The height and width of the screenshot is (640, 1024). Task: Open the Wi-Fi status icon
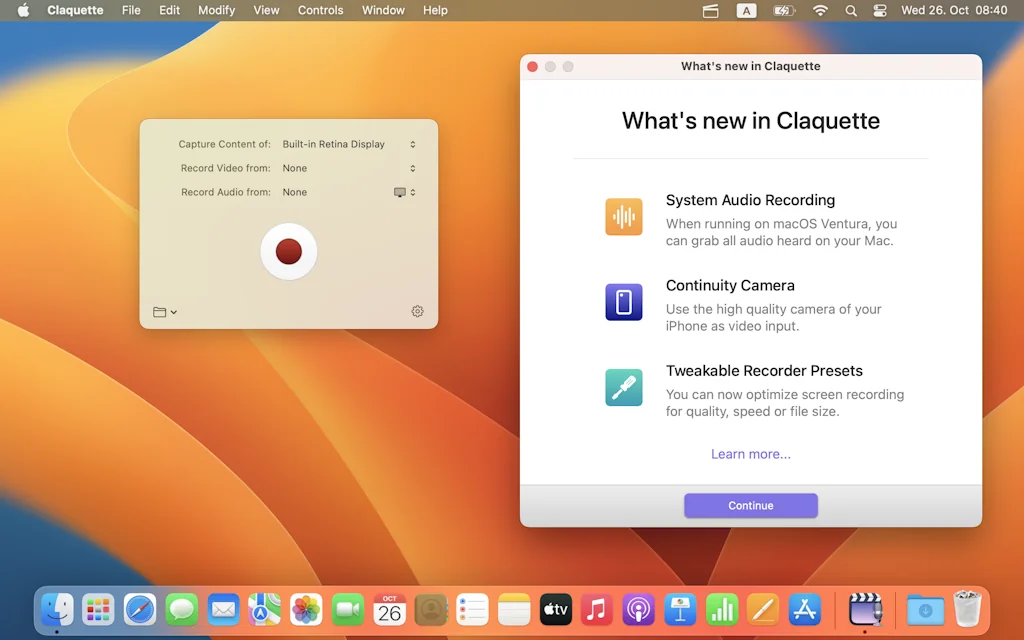point(819,11)
